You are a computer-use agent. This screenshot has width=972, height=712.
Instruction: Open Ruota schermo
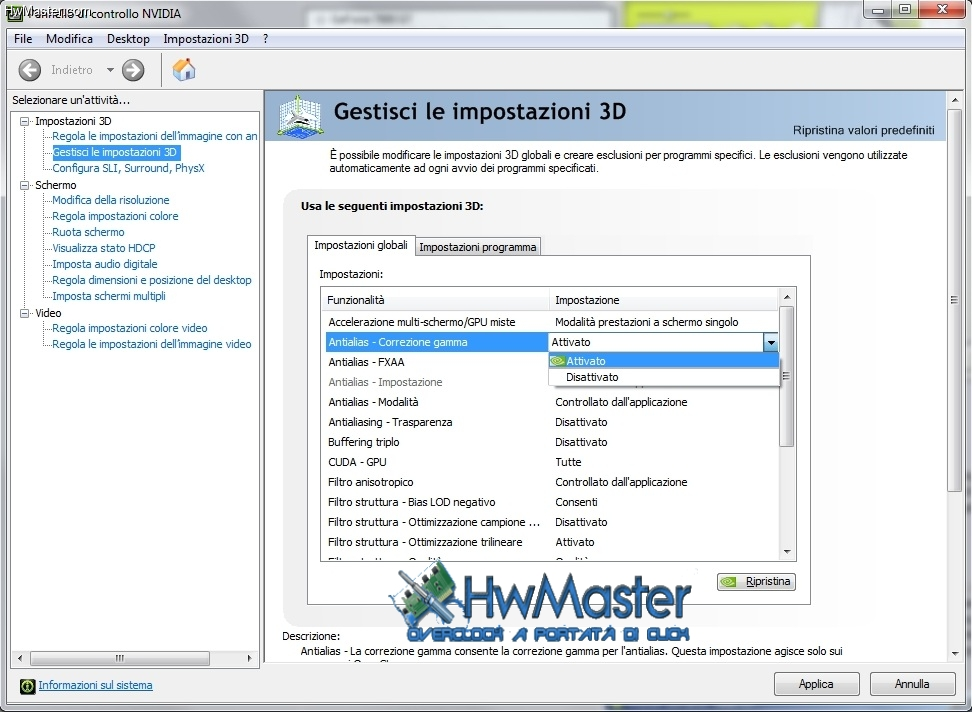(x=88, y=232)
